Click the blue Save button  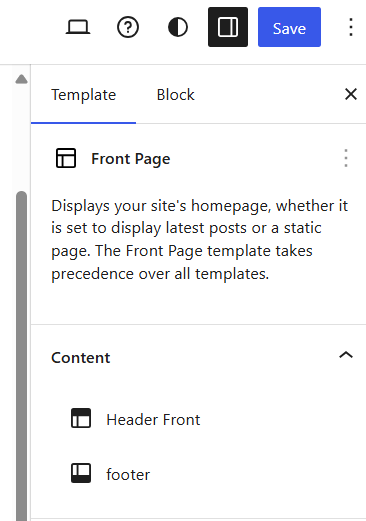click(x=289, y=27)
